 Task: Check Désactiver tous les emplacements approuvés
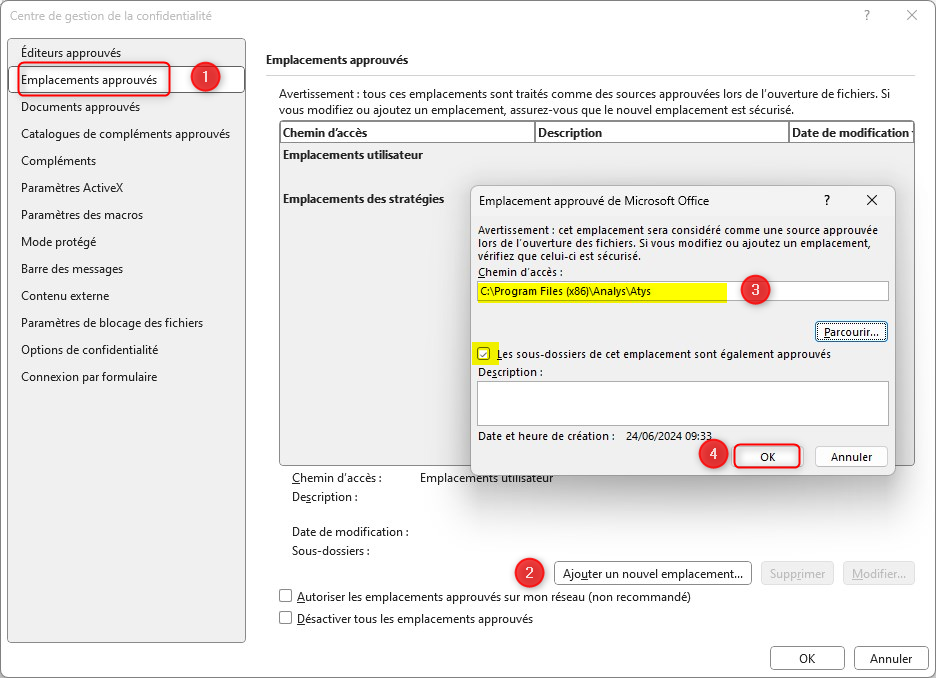click(286, 618)
